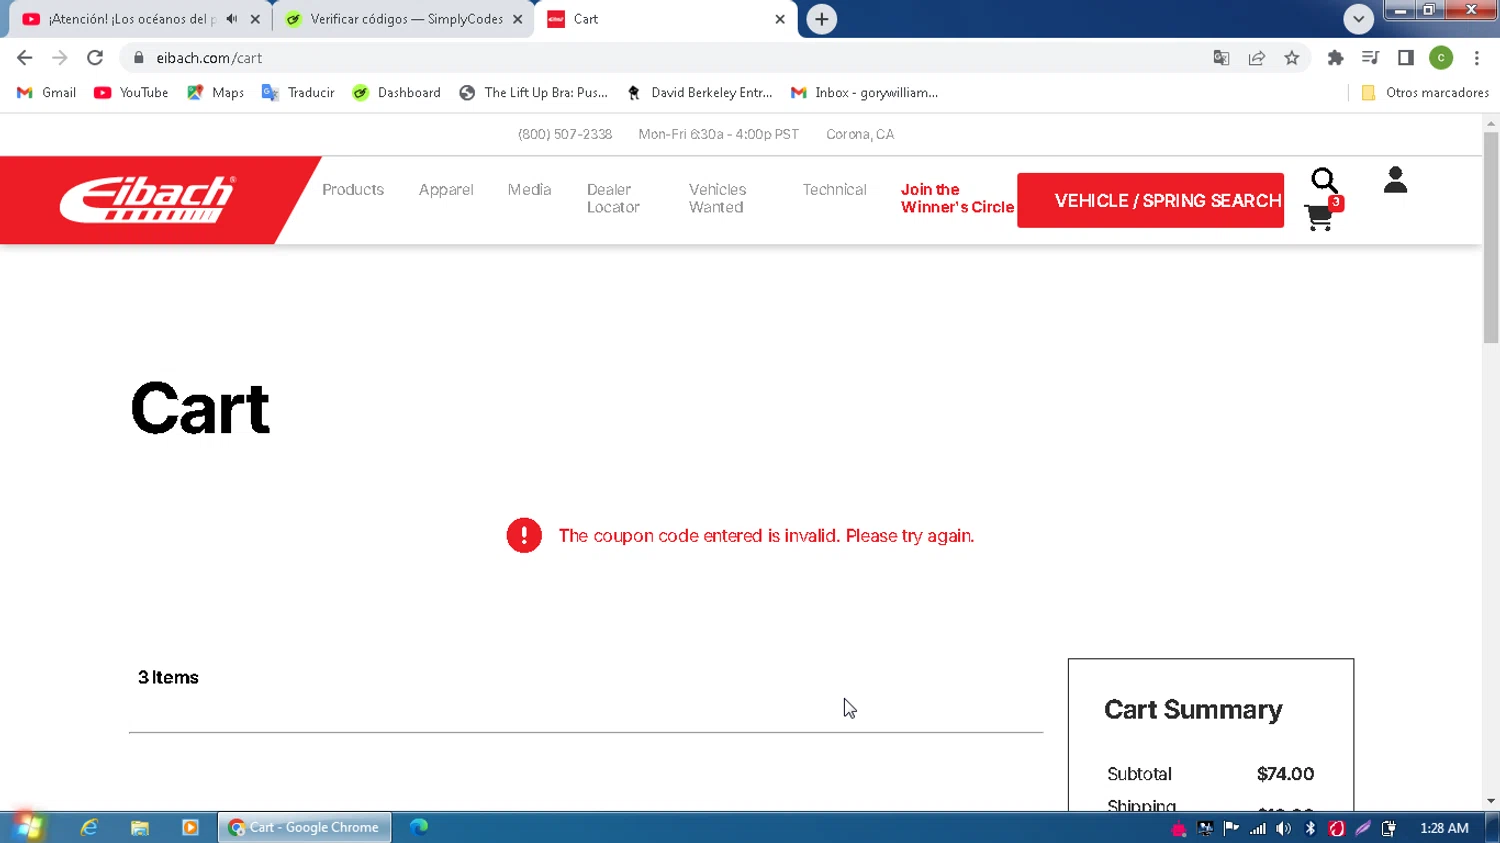
Task: Open the David Berkeley bookmark
Action: click(x=700, y=92)
